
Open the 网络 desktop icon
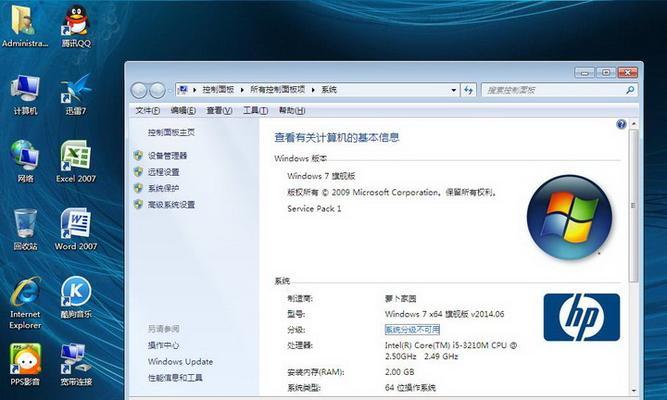pos(25,162)
